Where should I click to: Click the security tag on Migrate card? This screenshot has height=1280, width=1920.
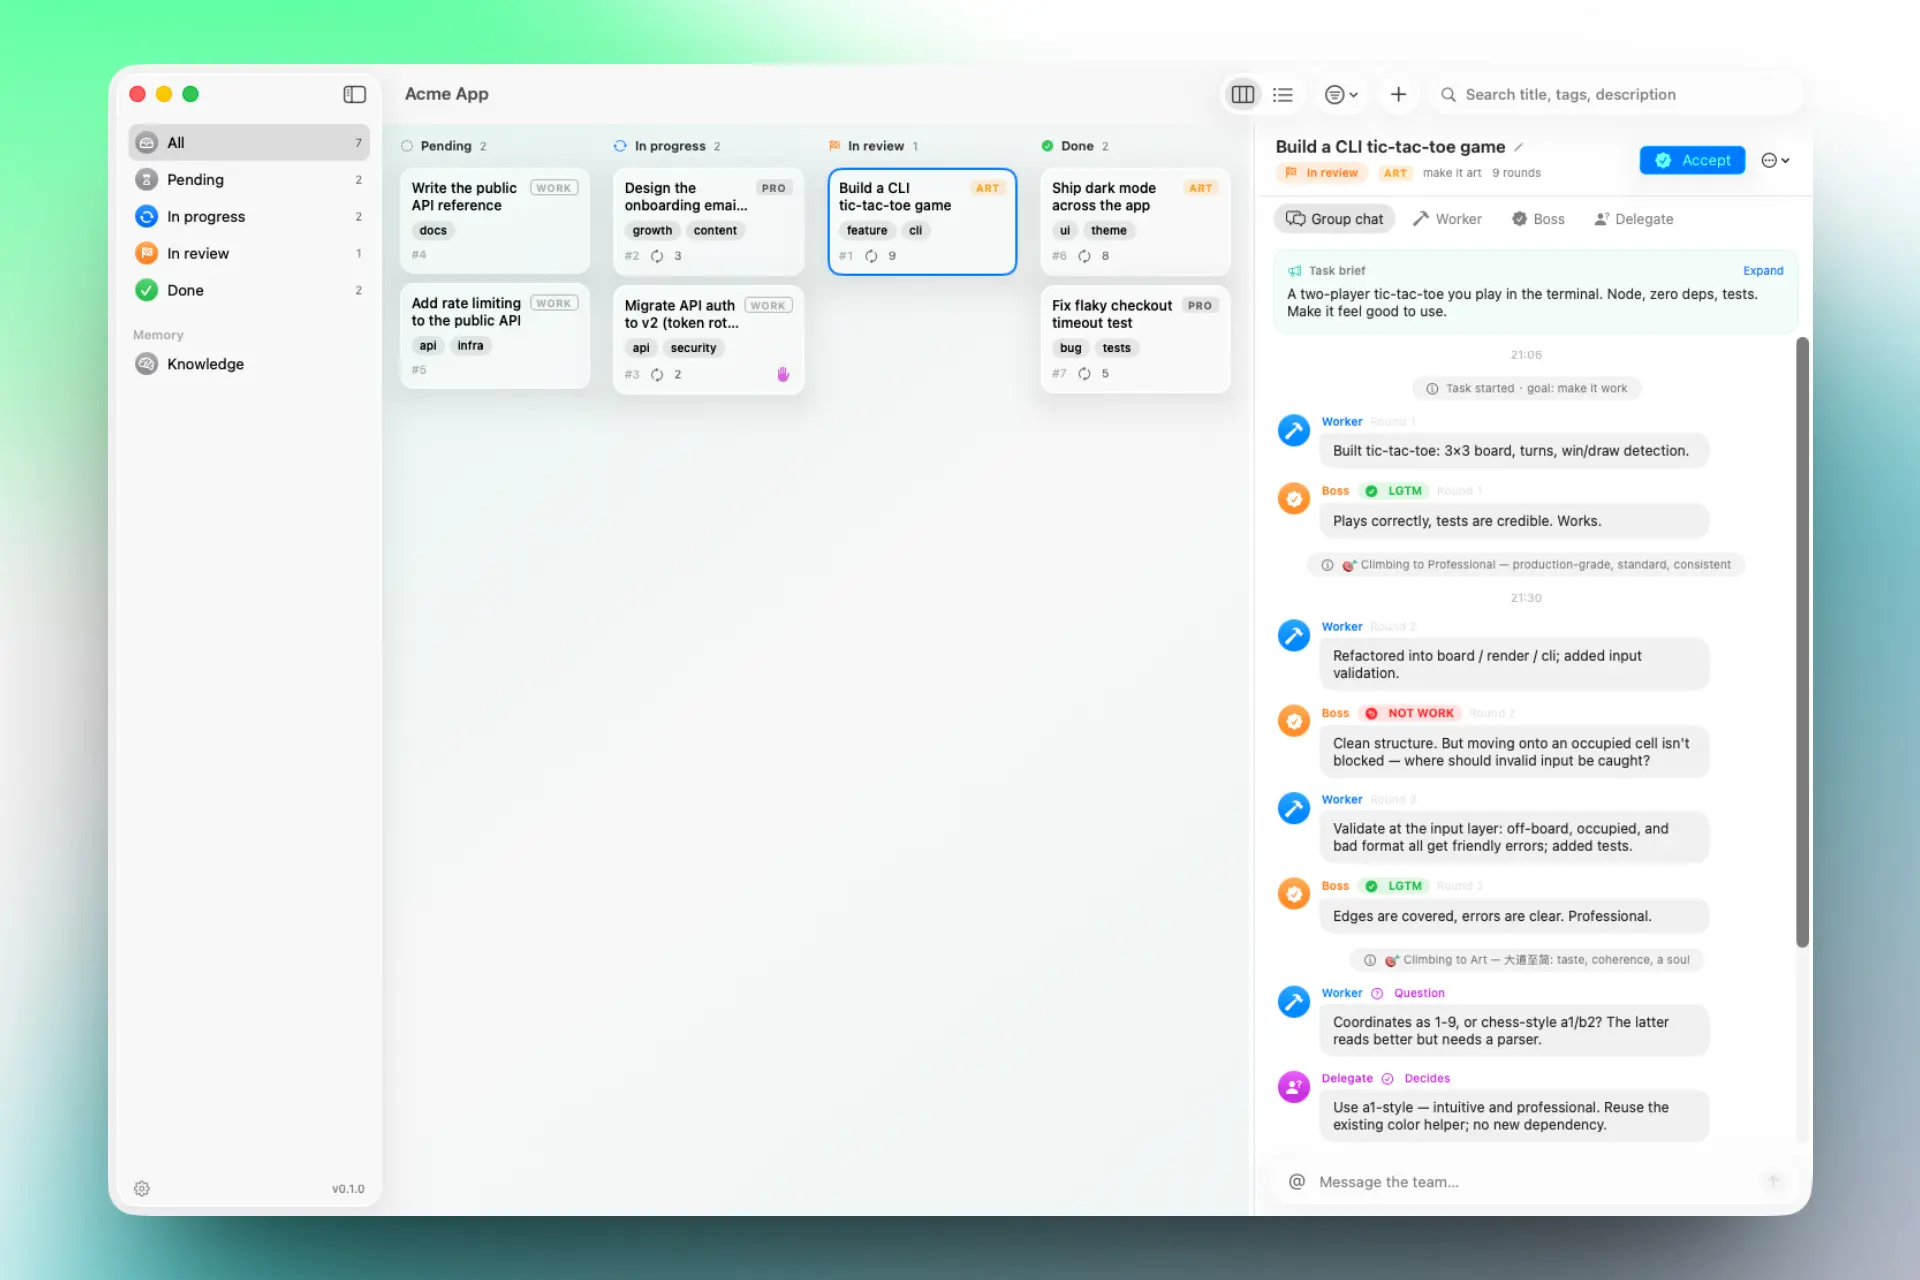(x=693, y=348)
